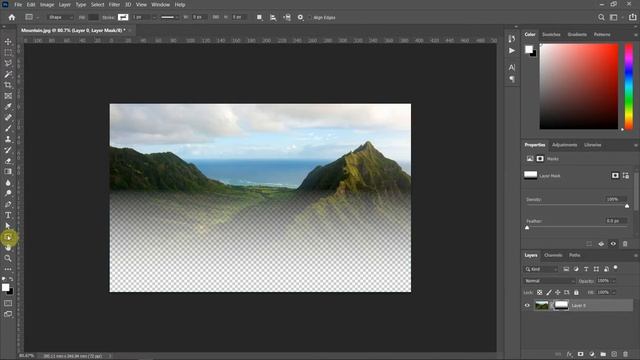
Task: Toggle layer filtering on/off switch
Action: pyautogui.click(x=616, y=268)
